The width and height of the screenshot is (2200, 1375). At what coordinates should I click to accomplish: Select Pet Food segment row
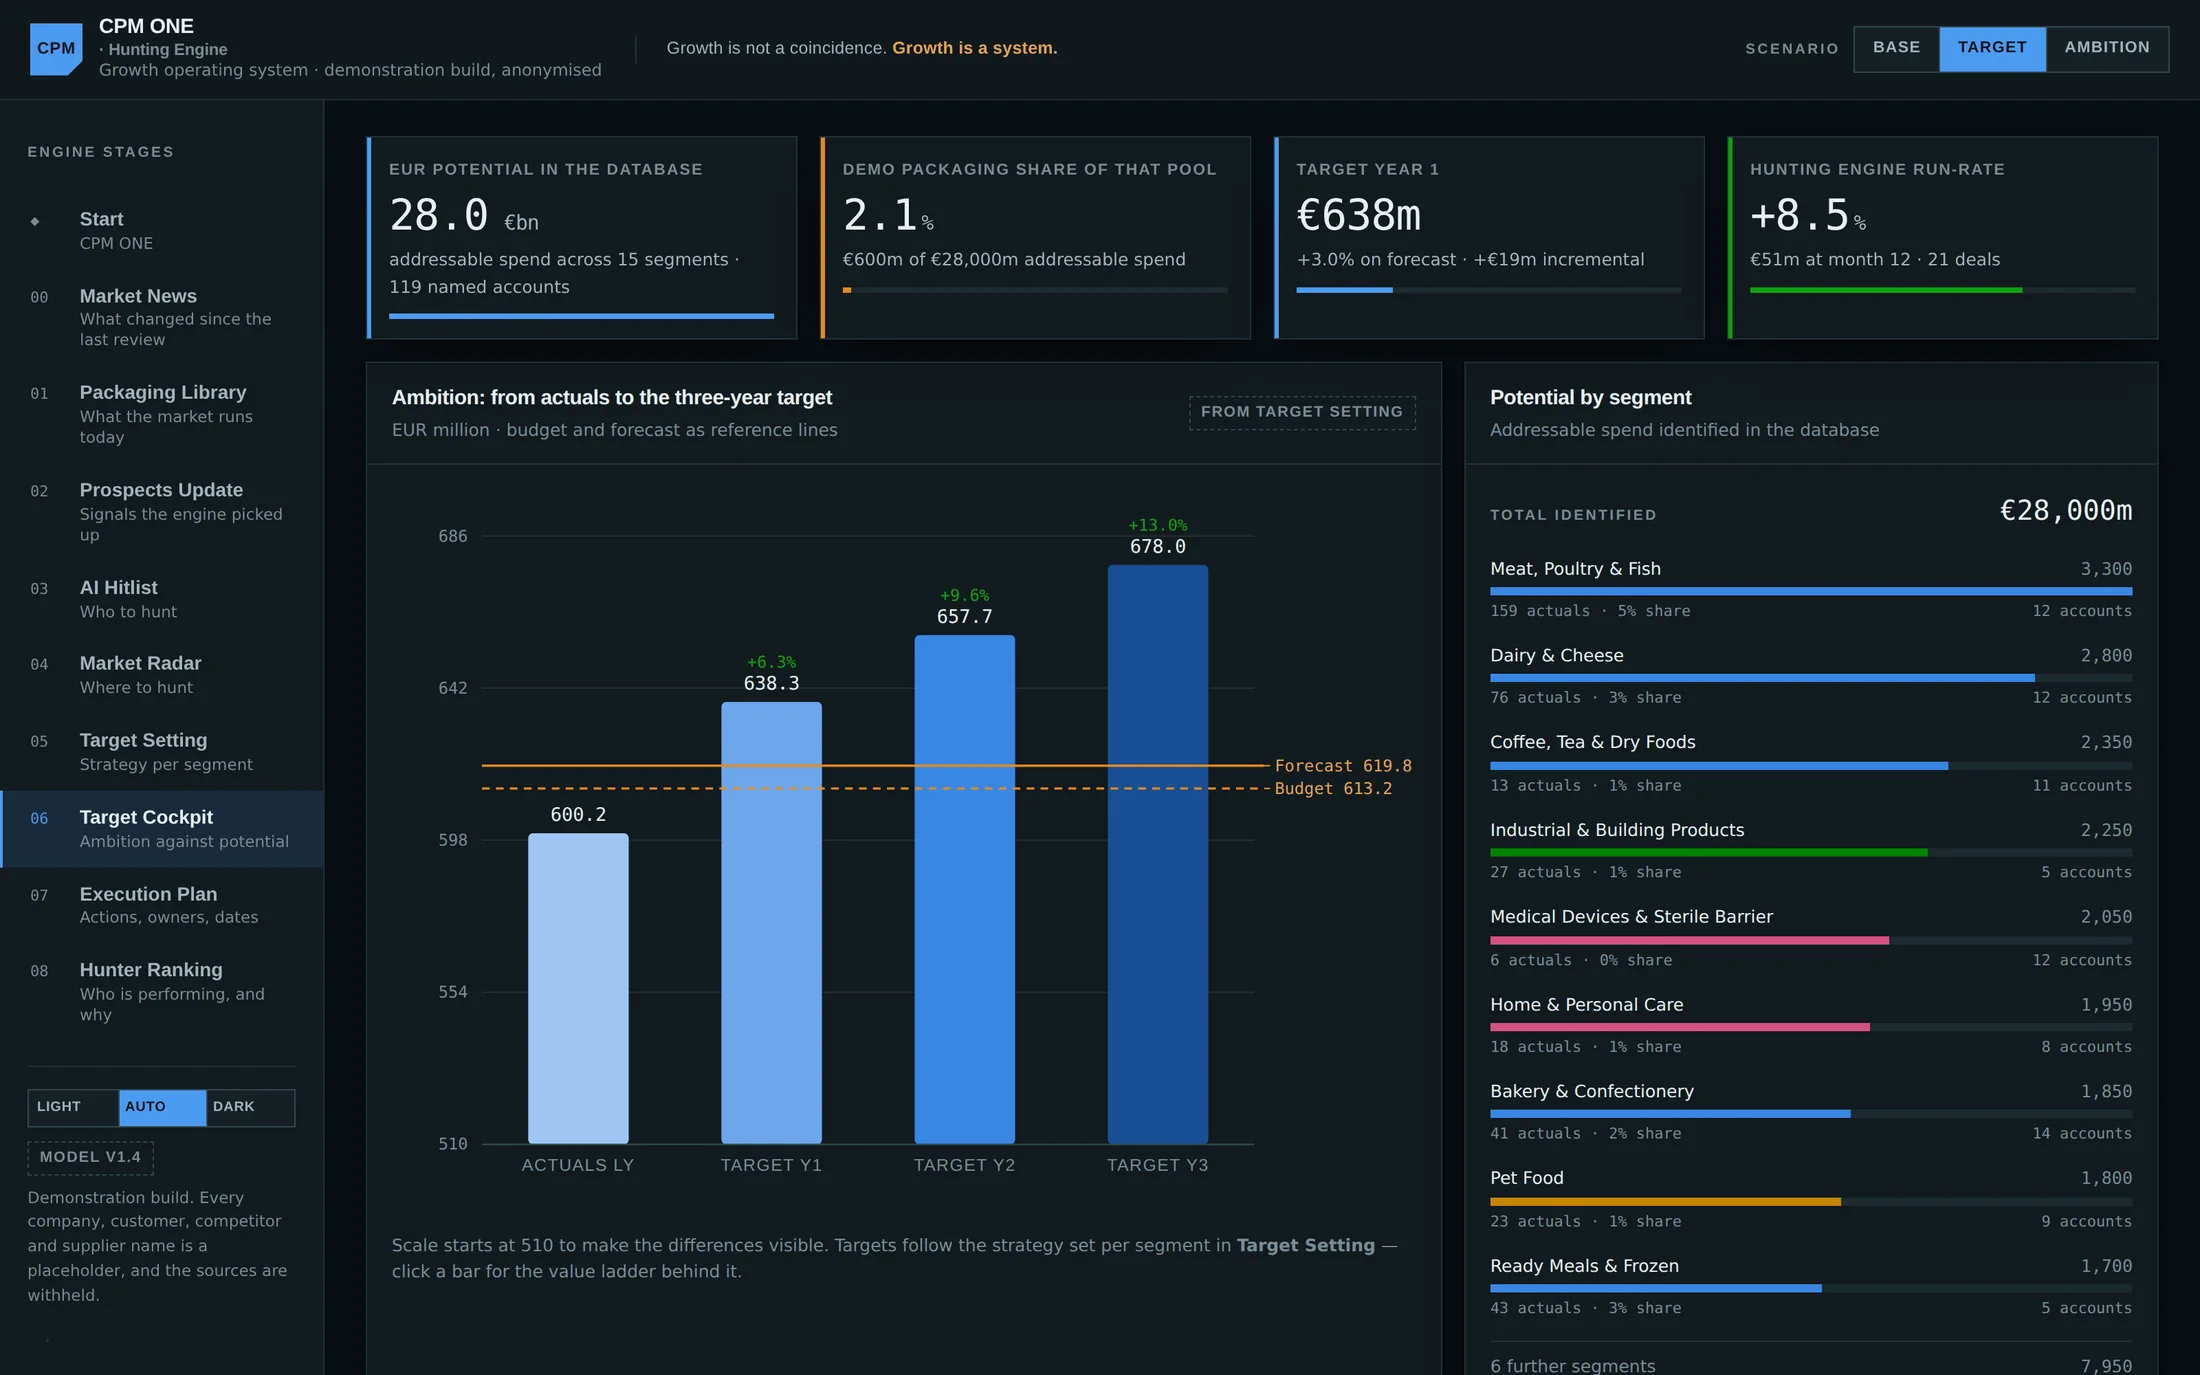[1811, 1199]
